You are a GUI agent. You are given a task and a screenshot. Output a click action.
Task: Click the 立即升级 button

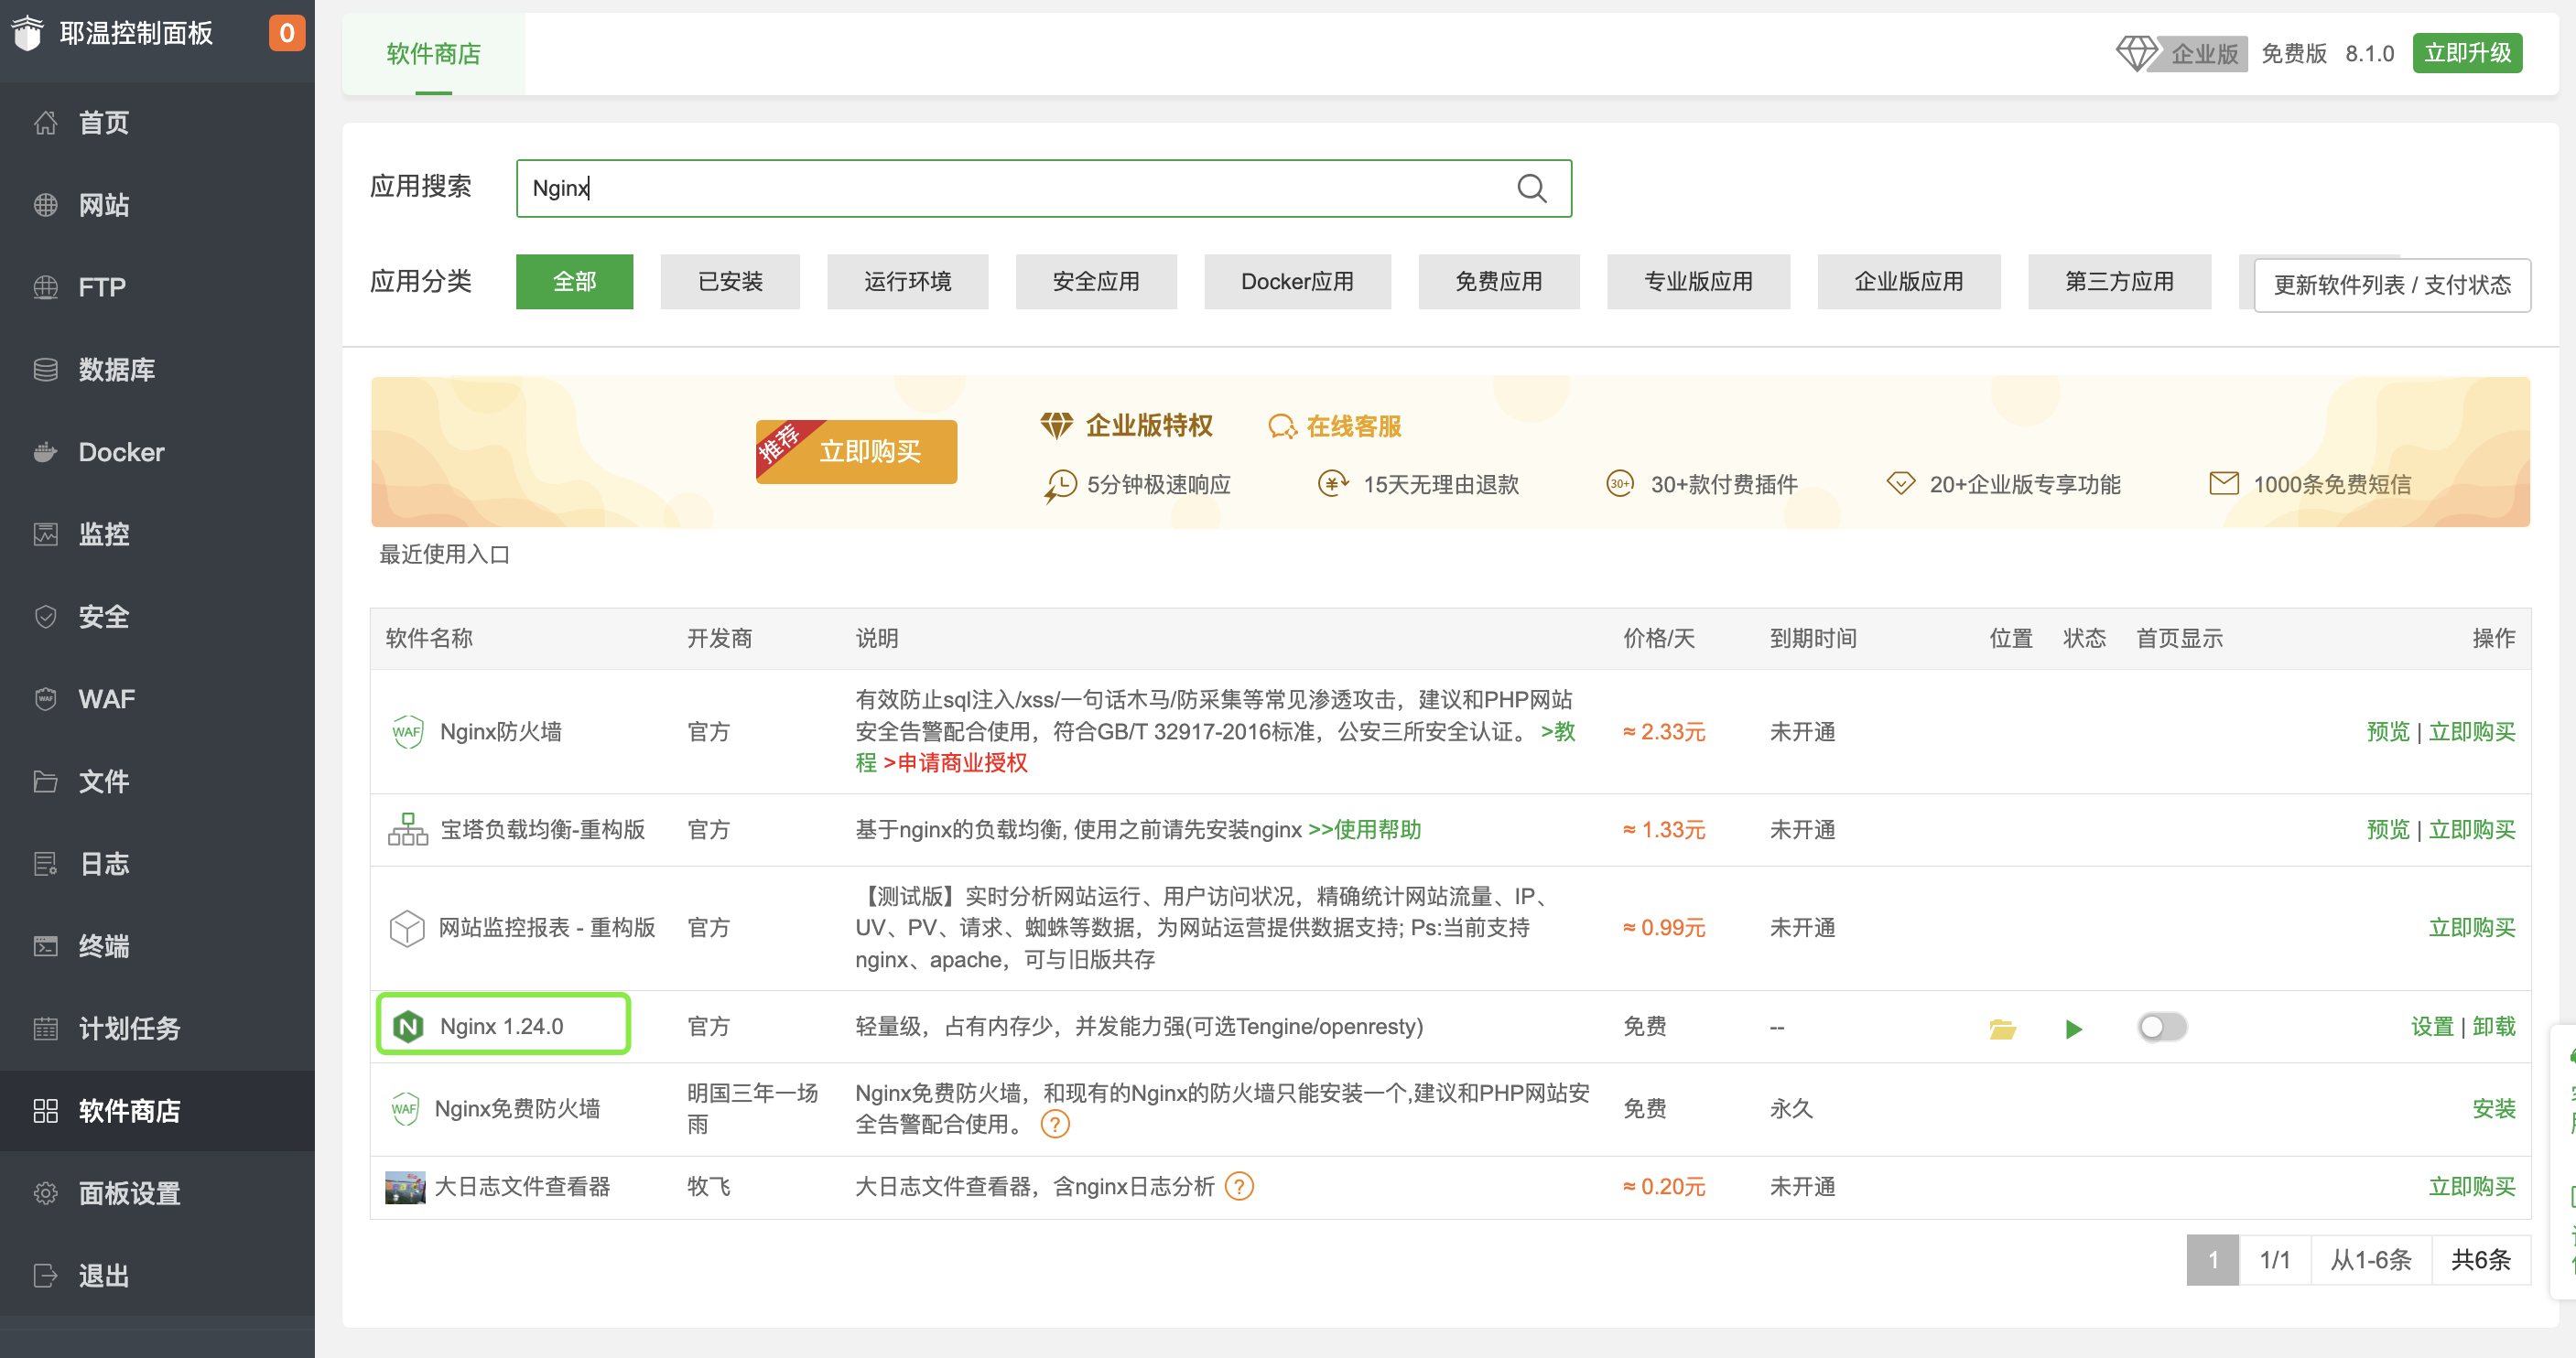[x=2467, y=53]
